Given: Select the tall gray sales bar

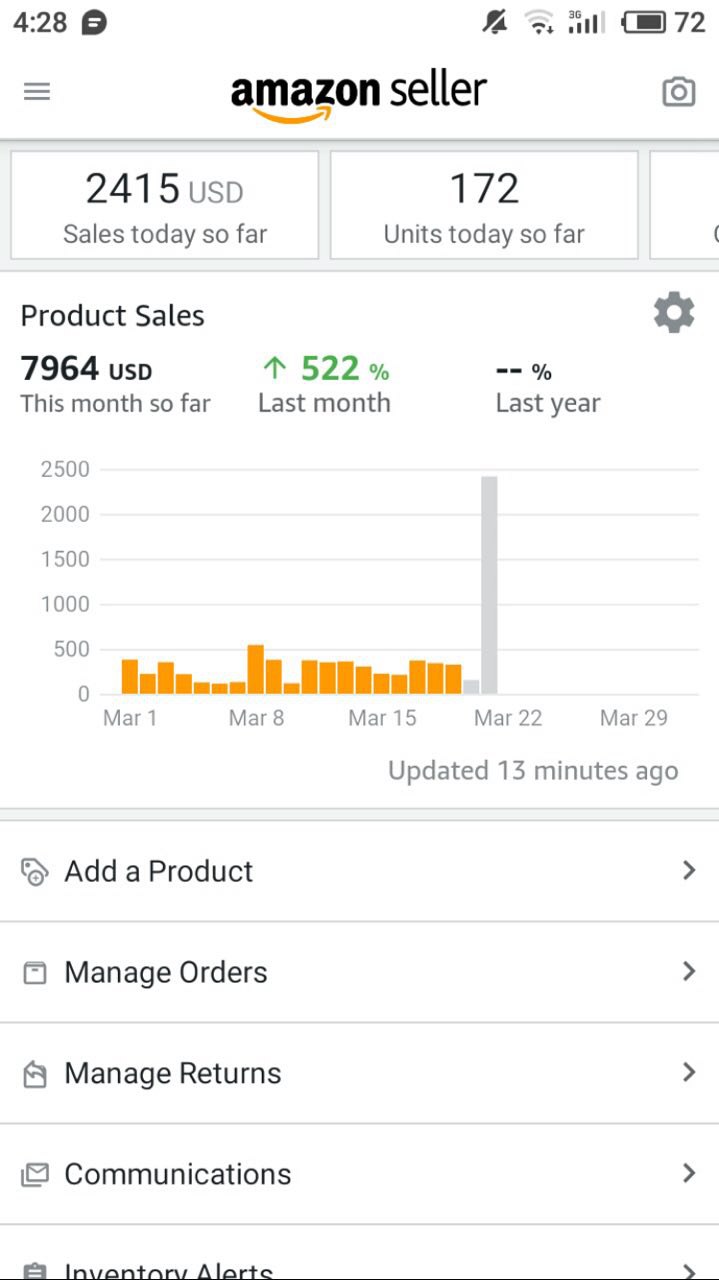Looking at the screenshot, I should (489, 585).
